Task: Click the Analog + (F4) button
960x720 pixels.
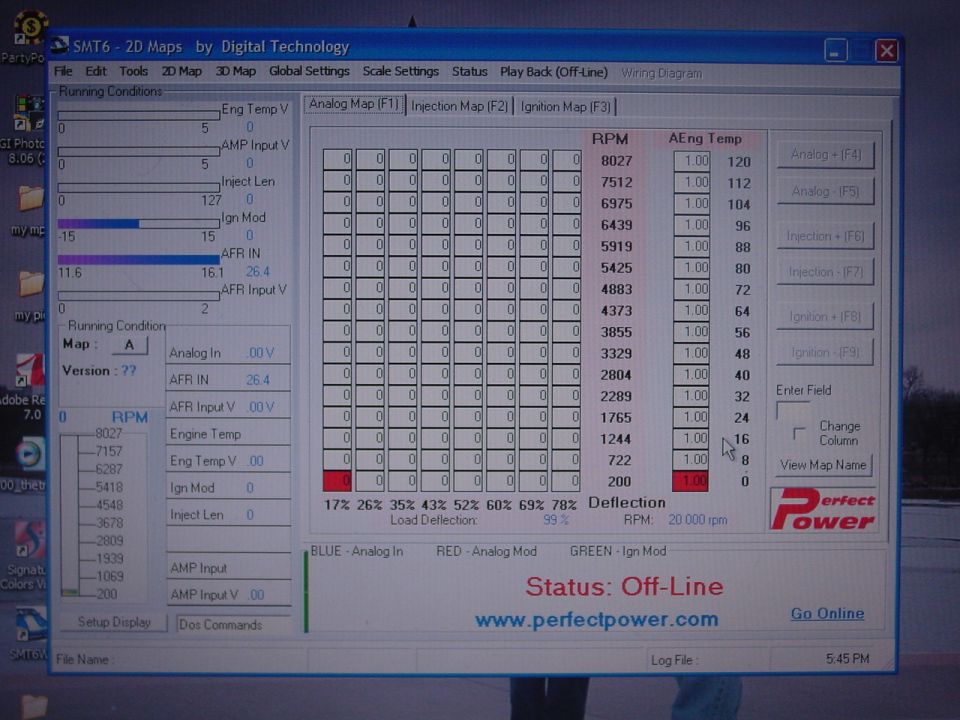Action: coord(825,154)
